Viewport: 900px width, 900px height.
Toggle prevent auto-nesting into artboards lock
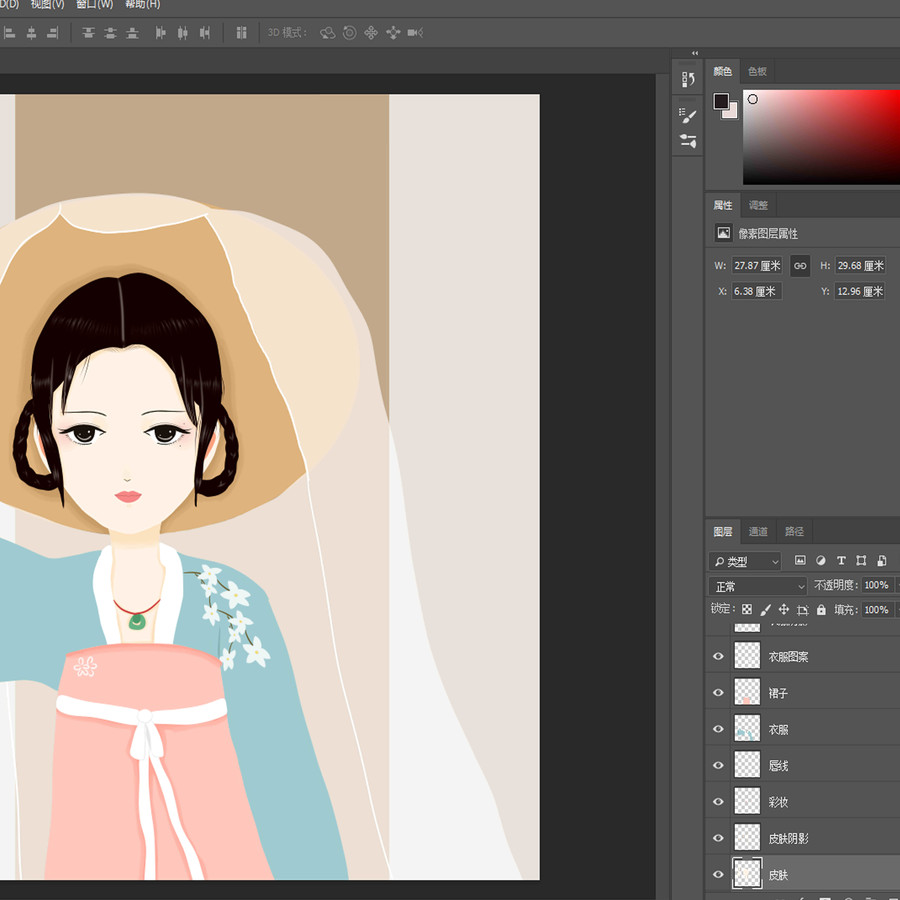802,610
